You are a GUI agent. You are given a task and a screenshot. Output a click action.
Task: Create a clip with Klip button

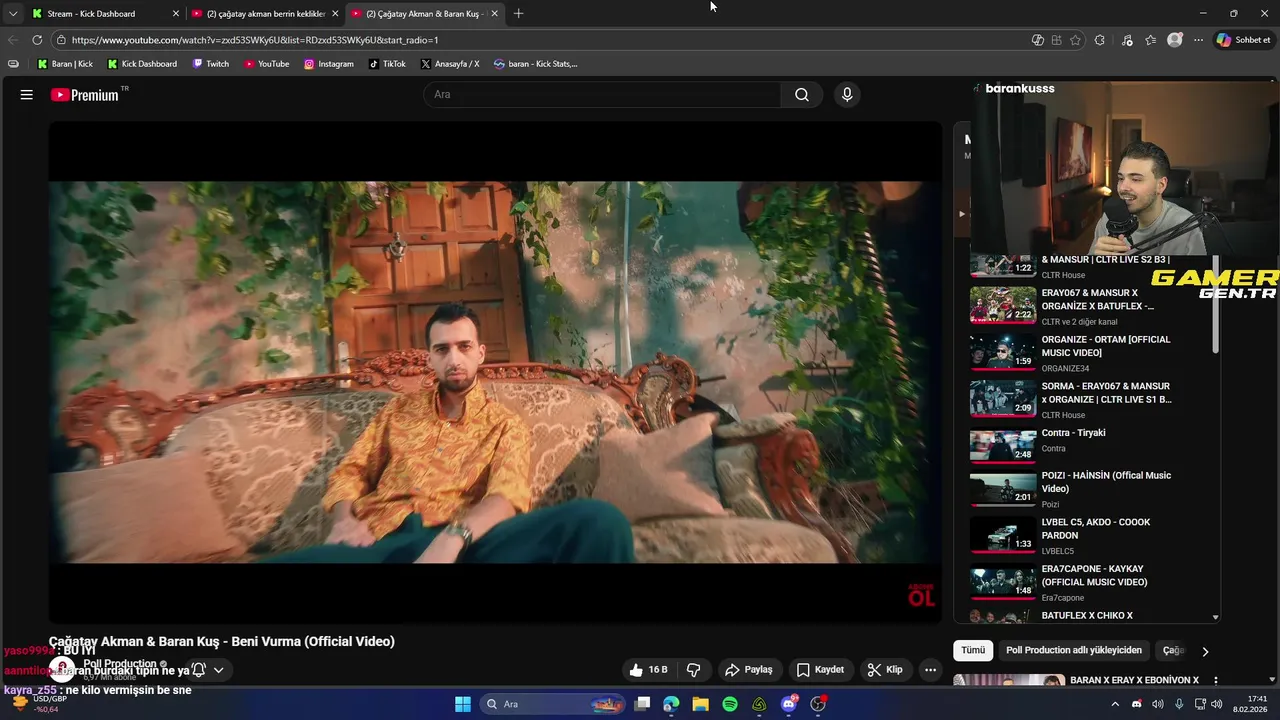pyautogui.click(x=885, y=670)
